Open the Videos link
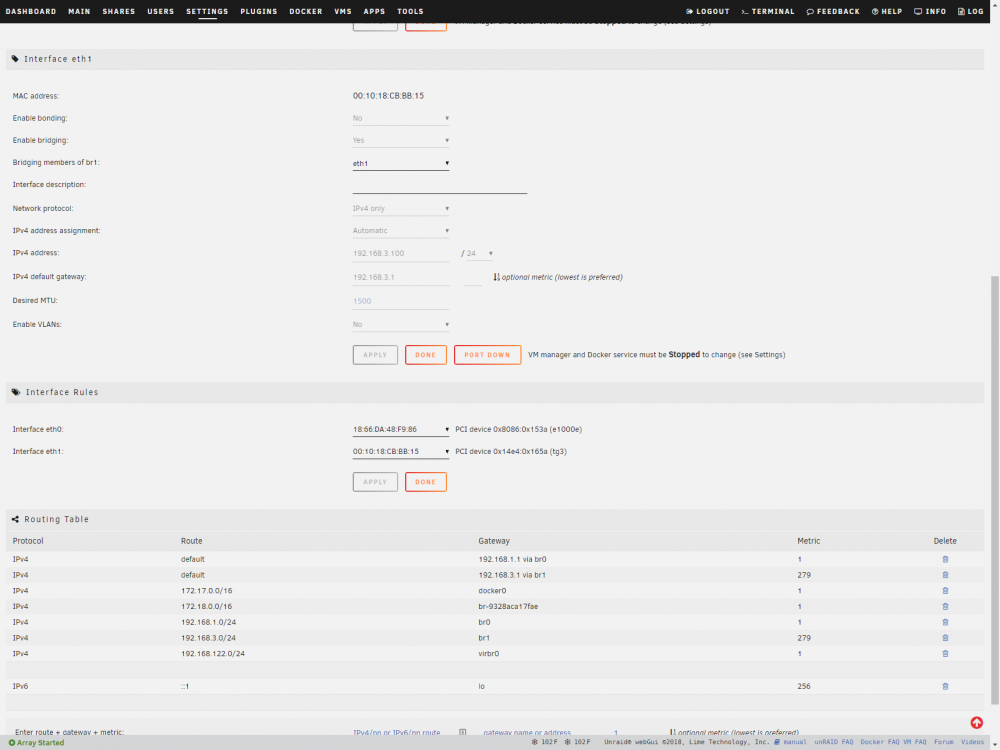Image resolution: width=1000 pixels, height=750 pixels. [x=973, y=742]
